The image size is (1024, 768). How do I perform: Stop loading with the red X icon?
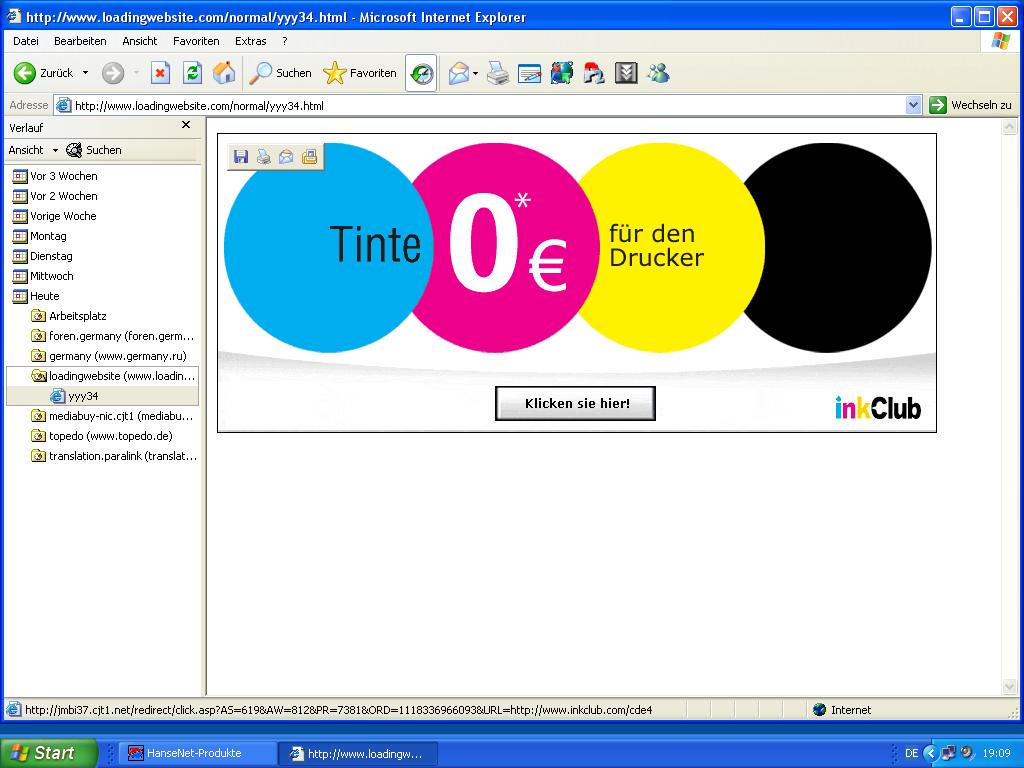(x=160, y=72)
